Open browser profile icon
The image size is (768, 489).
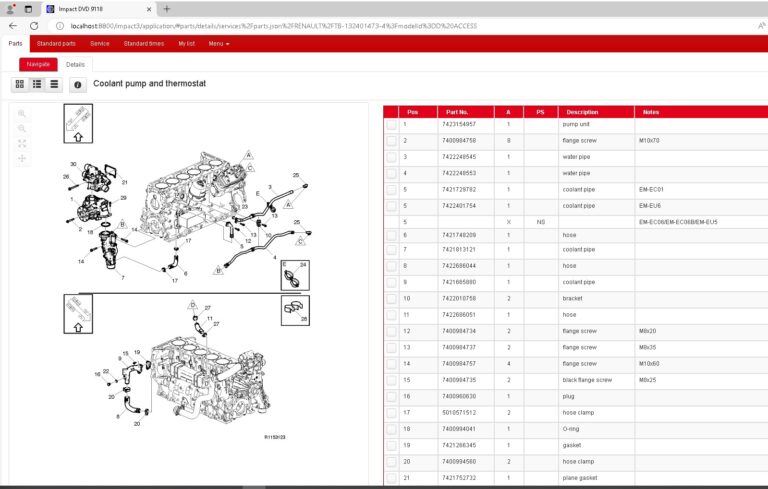[x=10, y=9]
